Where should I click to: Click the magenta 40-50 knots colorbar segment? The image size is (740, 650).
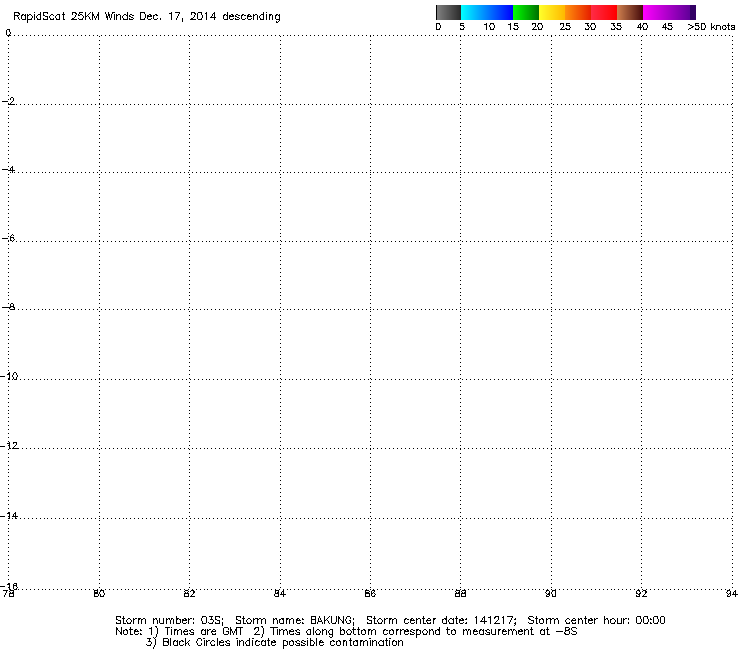[x=666, y=12]
